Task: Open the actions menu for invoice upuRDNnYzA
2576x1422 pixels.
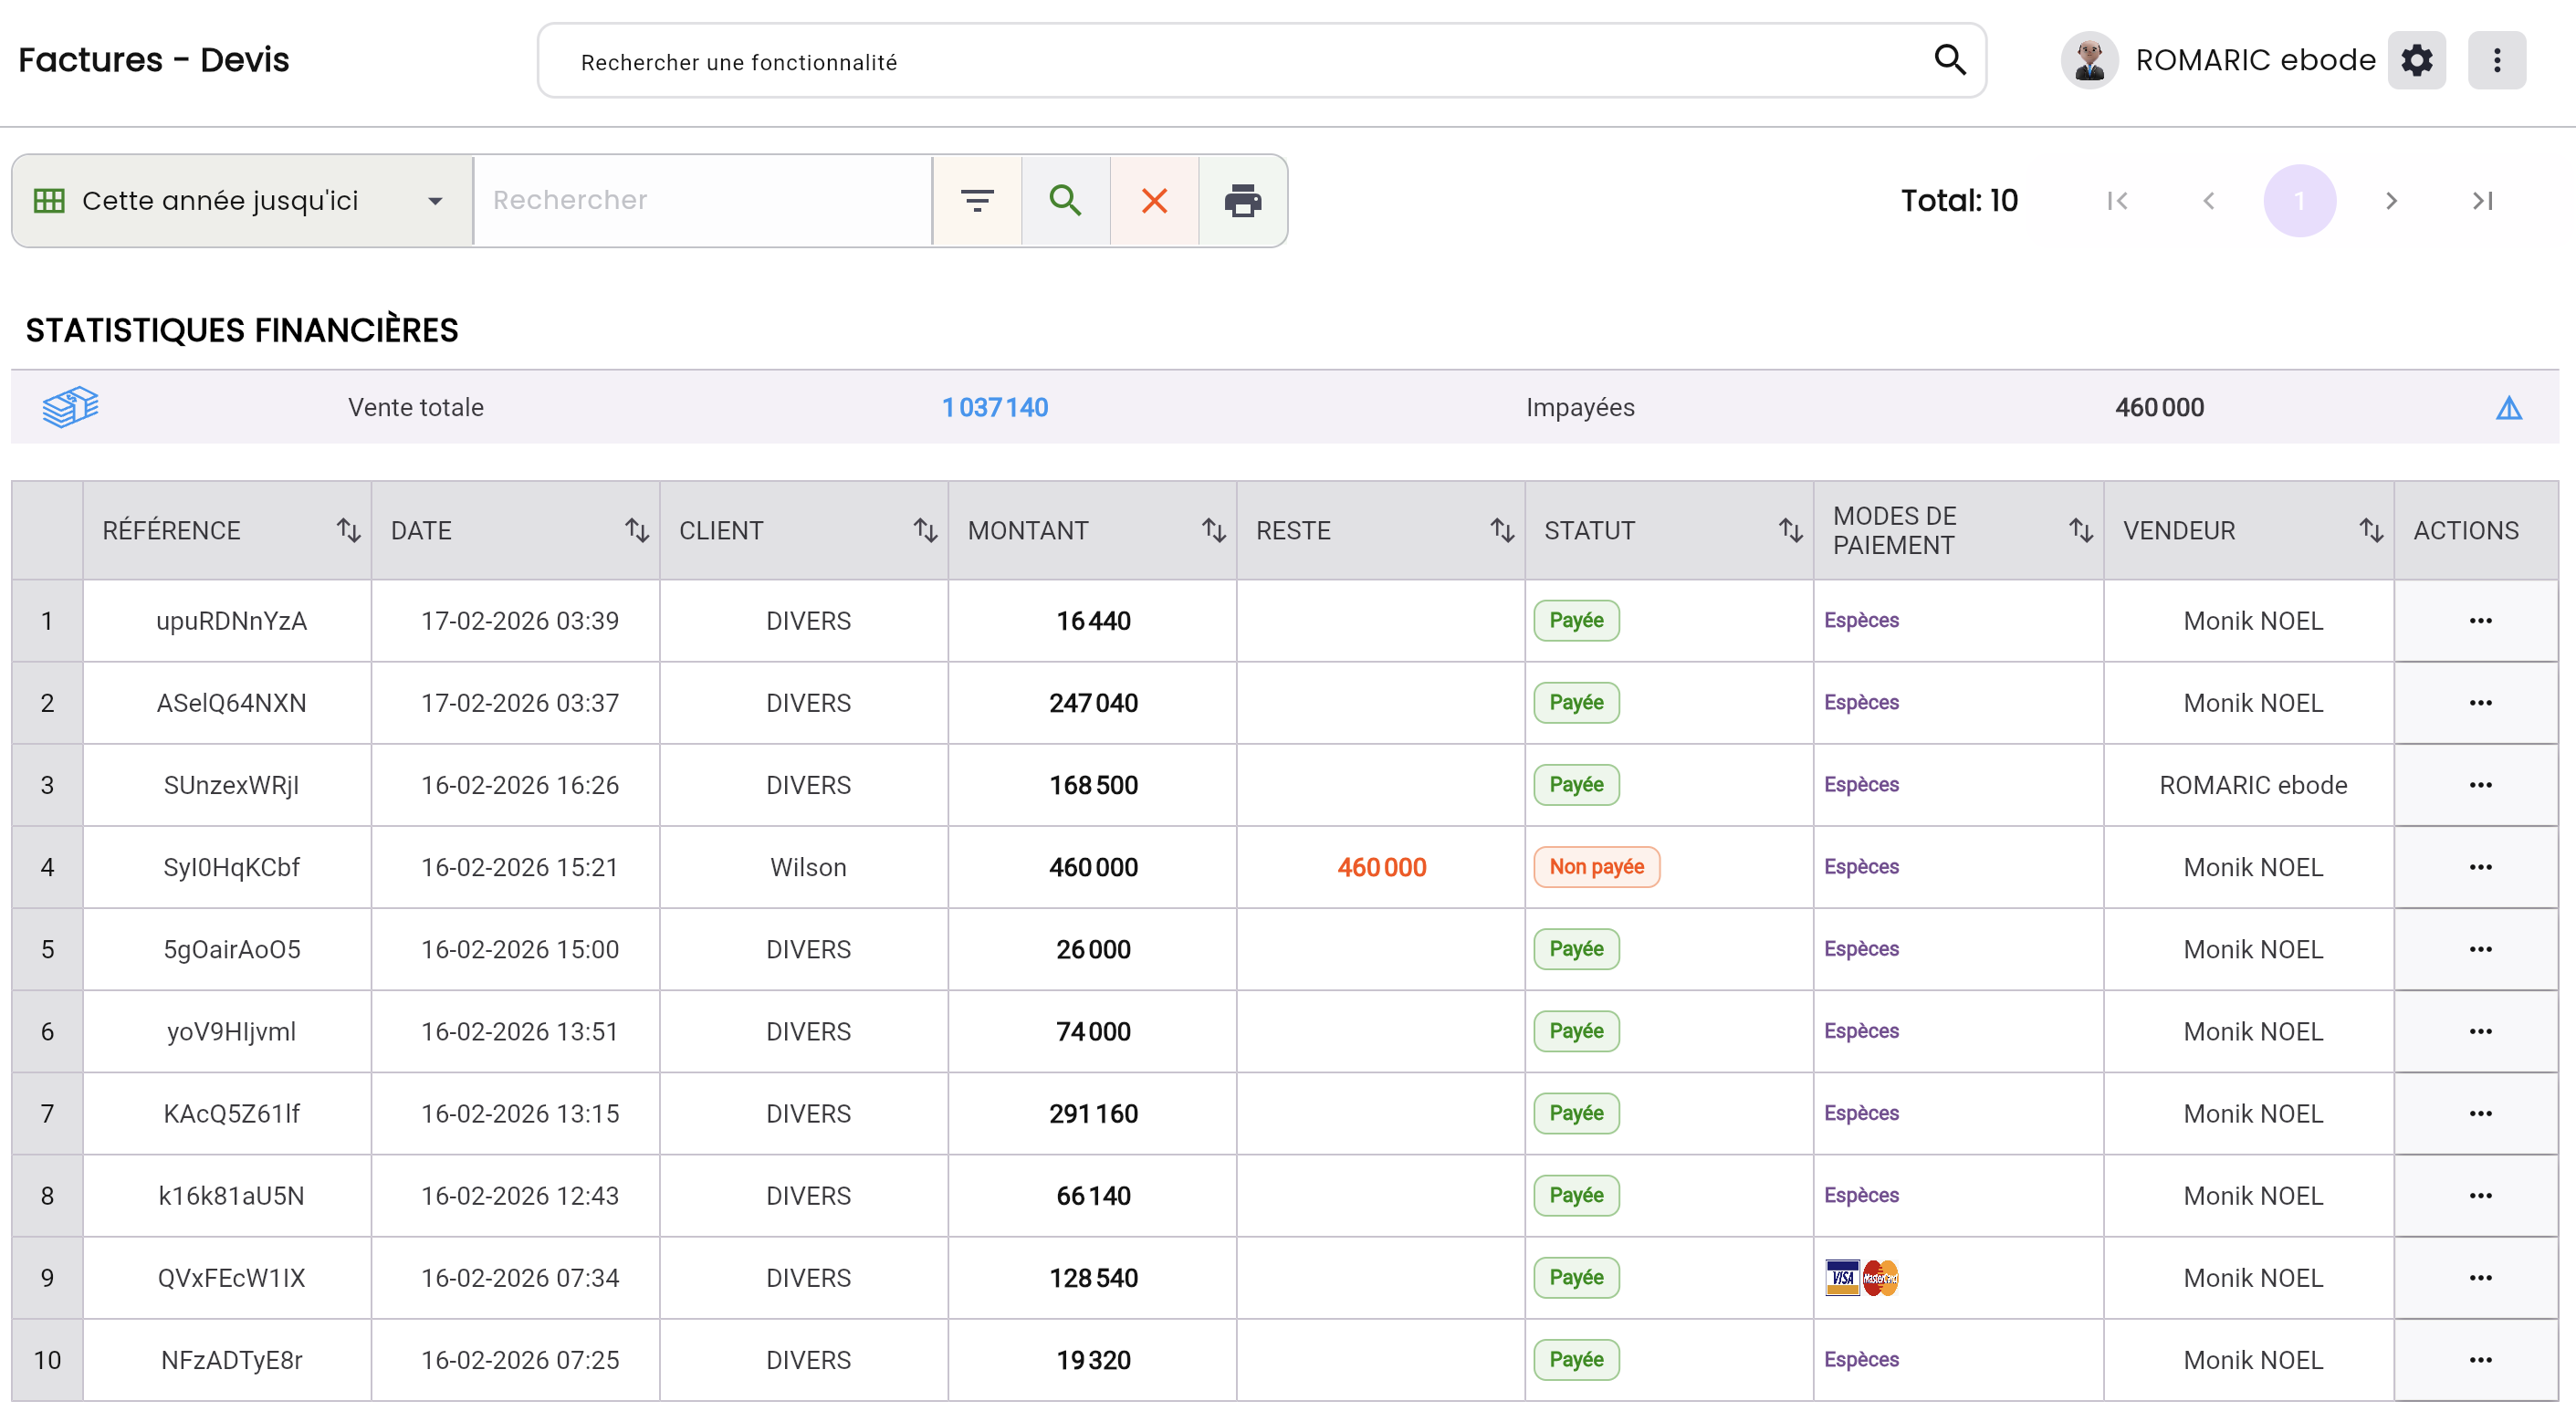Action: coord(2479,621)
